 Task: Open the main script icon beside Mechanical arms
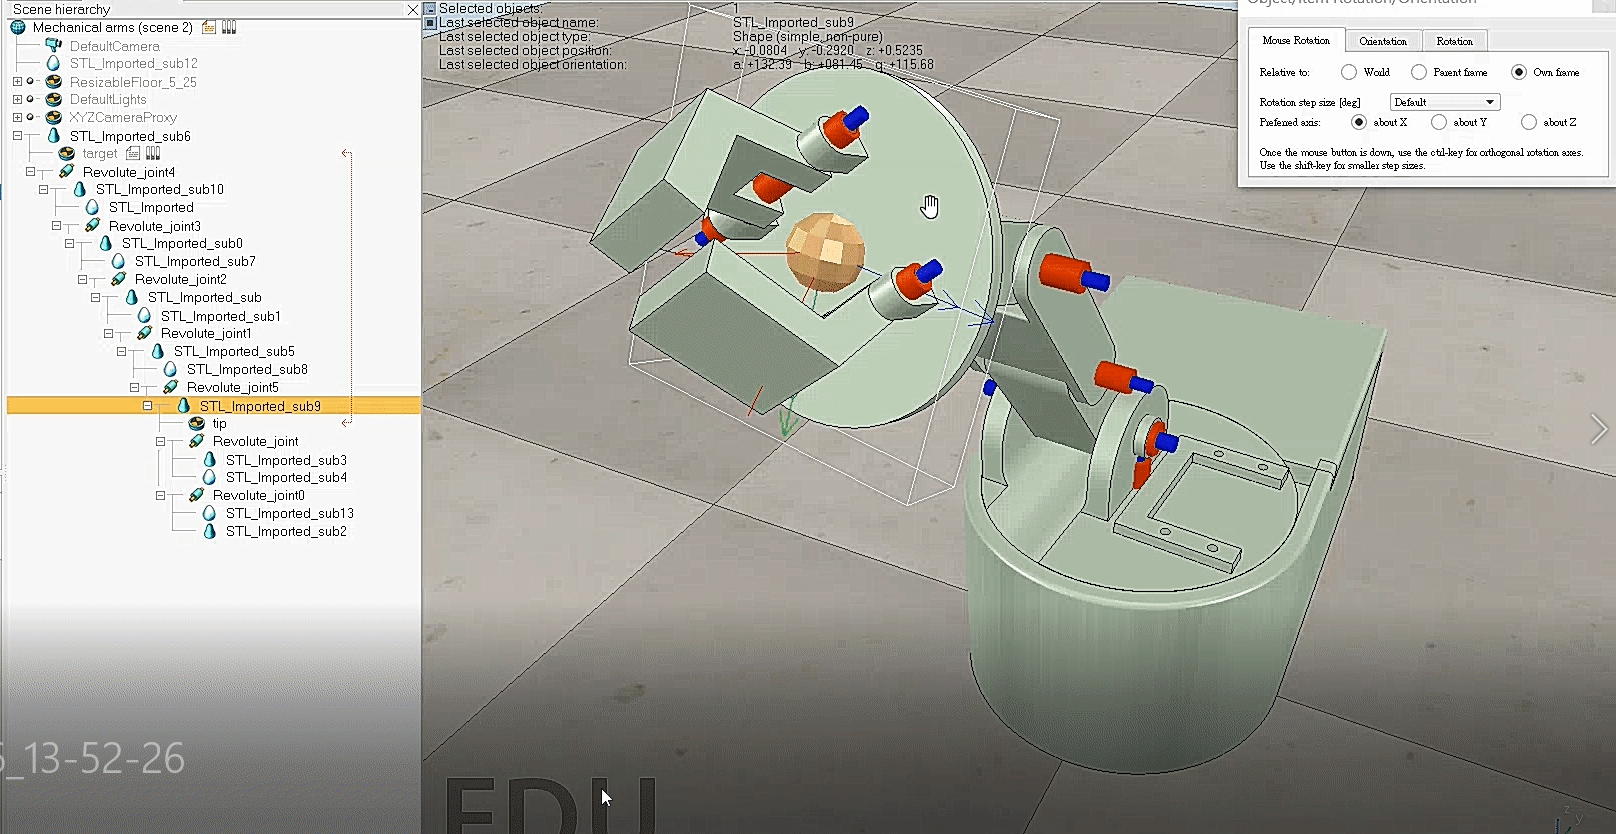pos(208,27)
